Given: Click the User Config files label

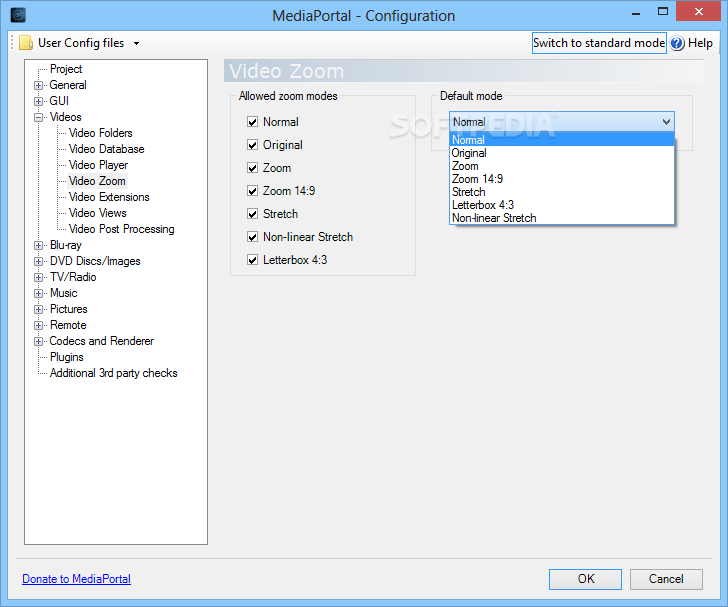Looking at the screenshot, I should [81, 43].
